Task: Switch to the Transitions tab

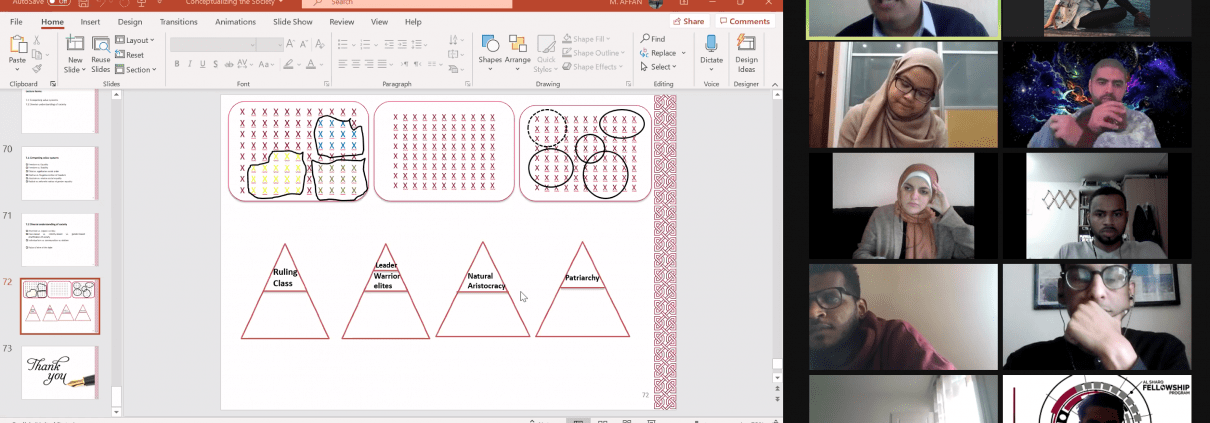Action: coord(178,22)
